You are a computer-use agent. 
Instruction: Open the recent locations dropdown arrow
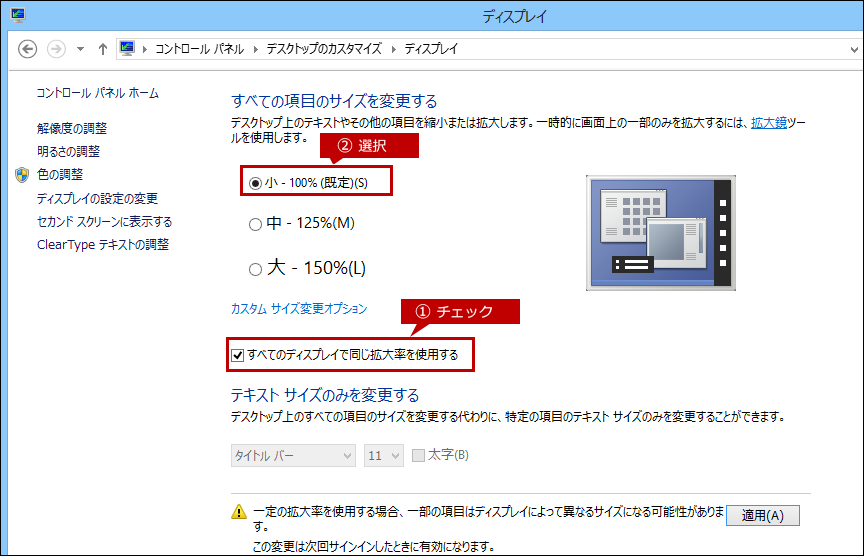click(x=80, y=49)
